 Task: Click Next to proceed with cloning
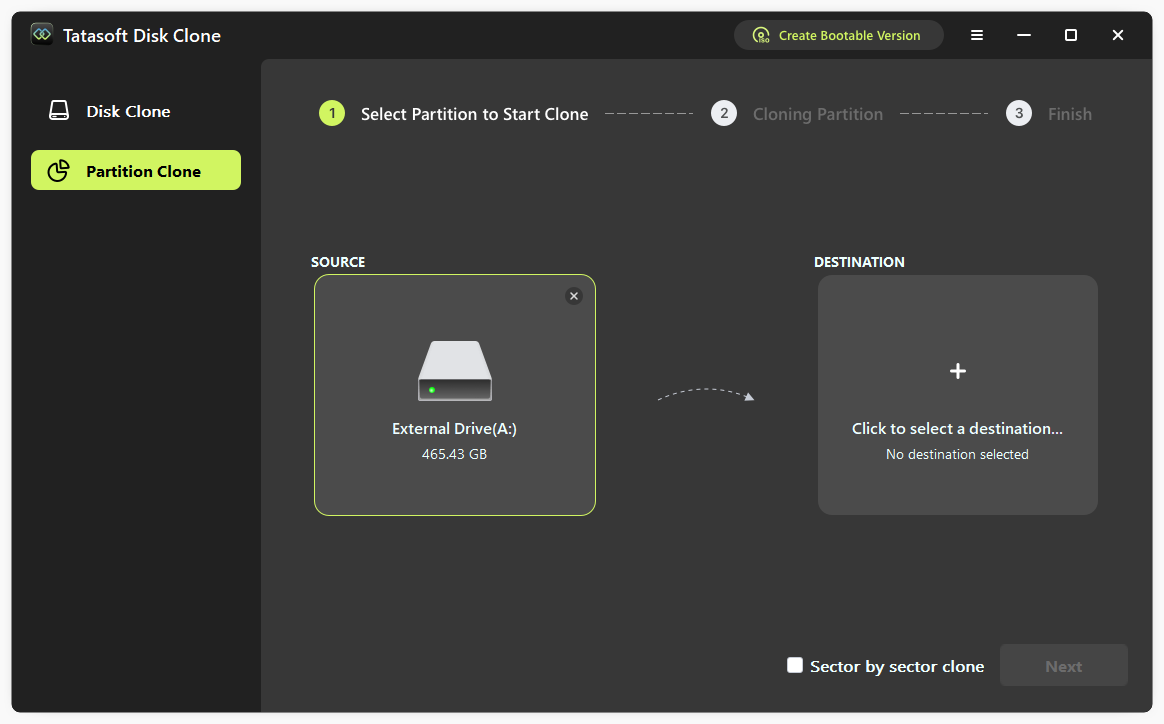point(1063,664)
